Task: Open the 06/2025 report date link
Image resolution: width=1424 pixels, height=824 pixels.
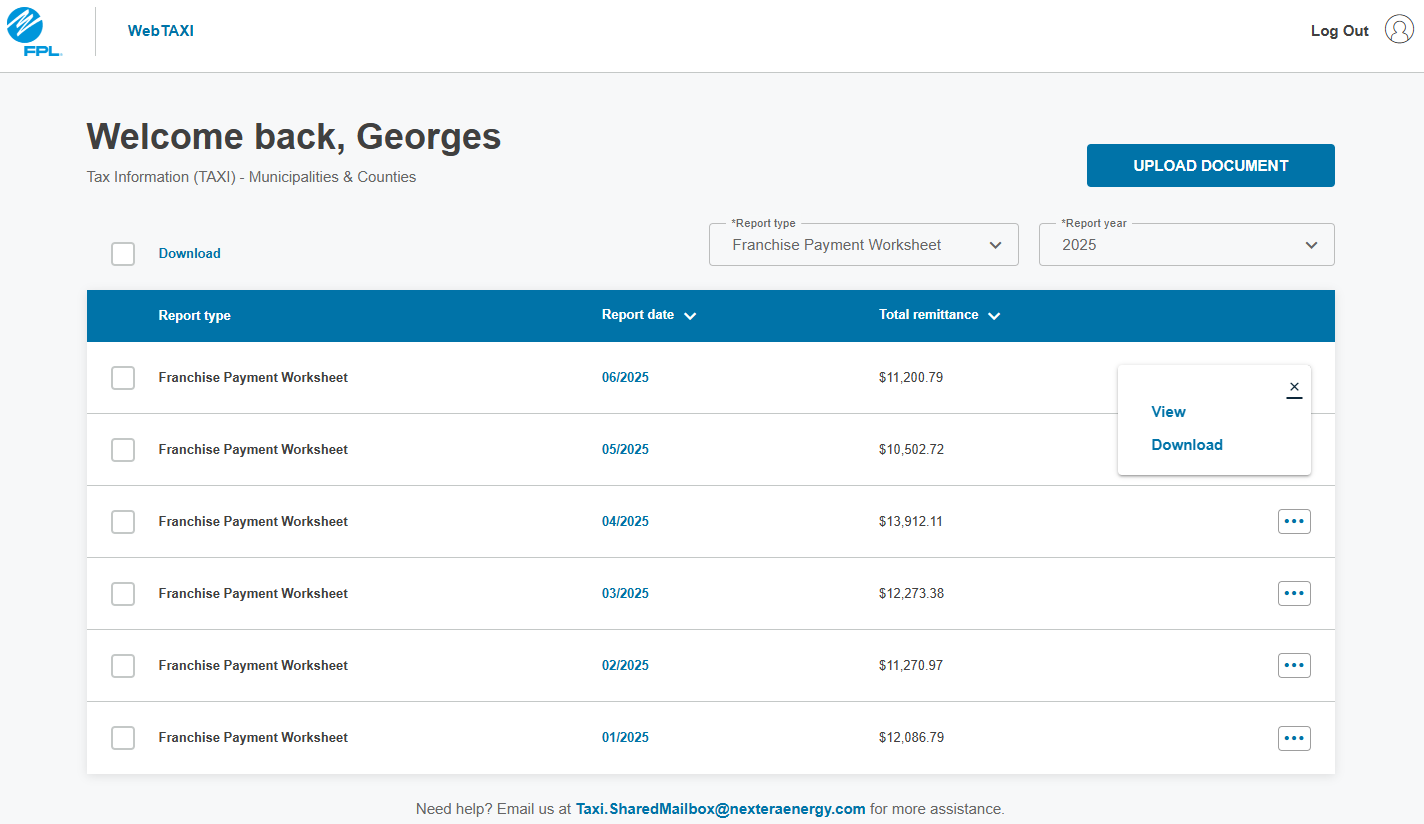Action: (625, 377)
